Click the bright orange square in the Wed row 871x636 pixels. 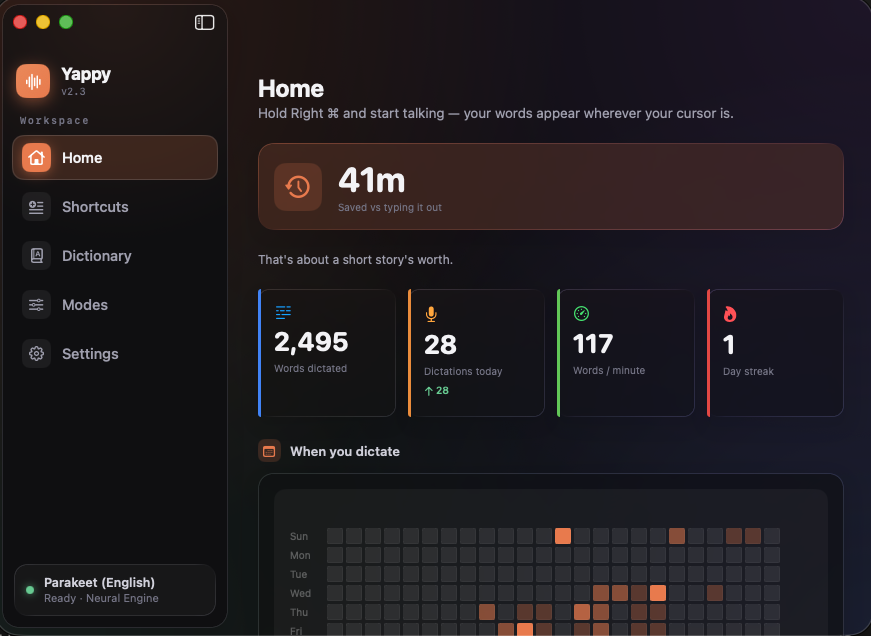click(658, 593)
